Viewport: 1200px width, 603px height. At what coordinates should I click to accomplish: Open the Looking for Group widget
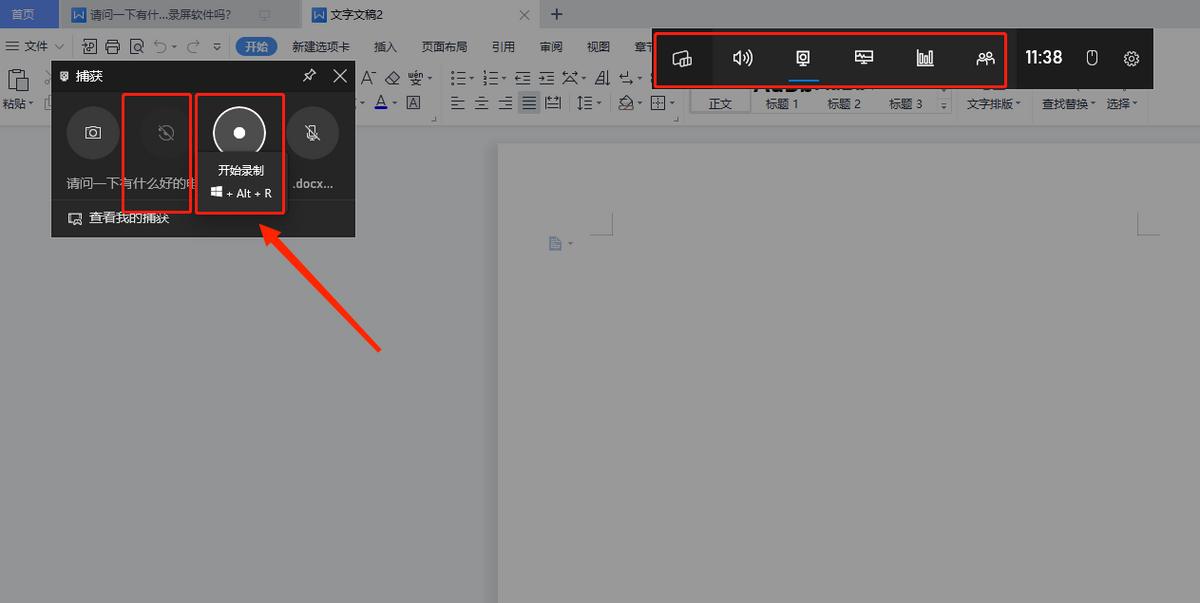pos(984,58)
